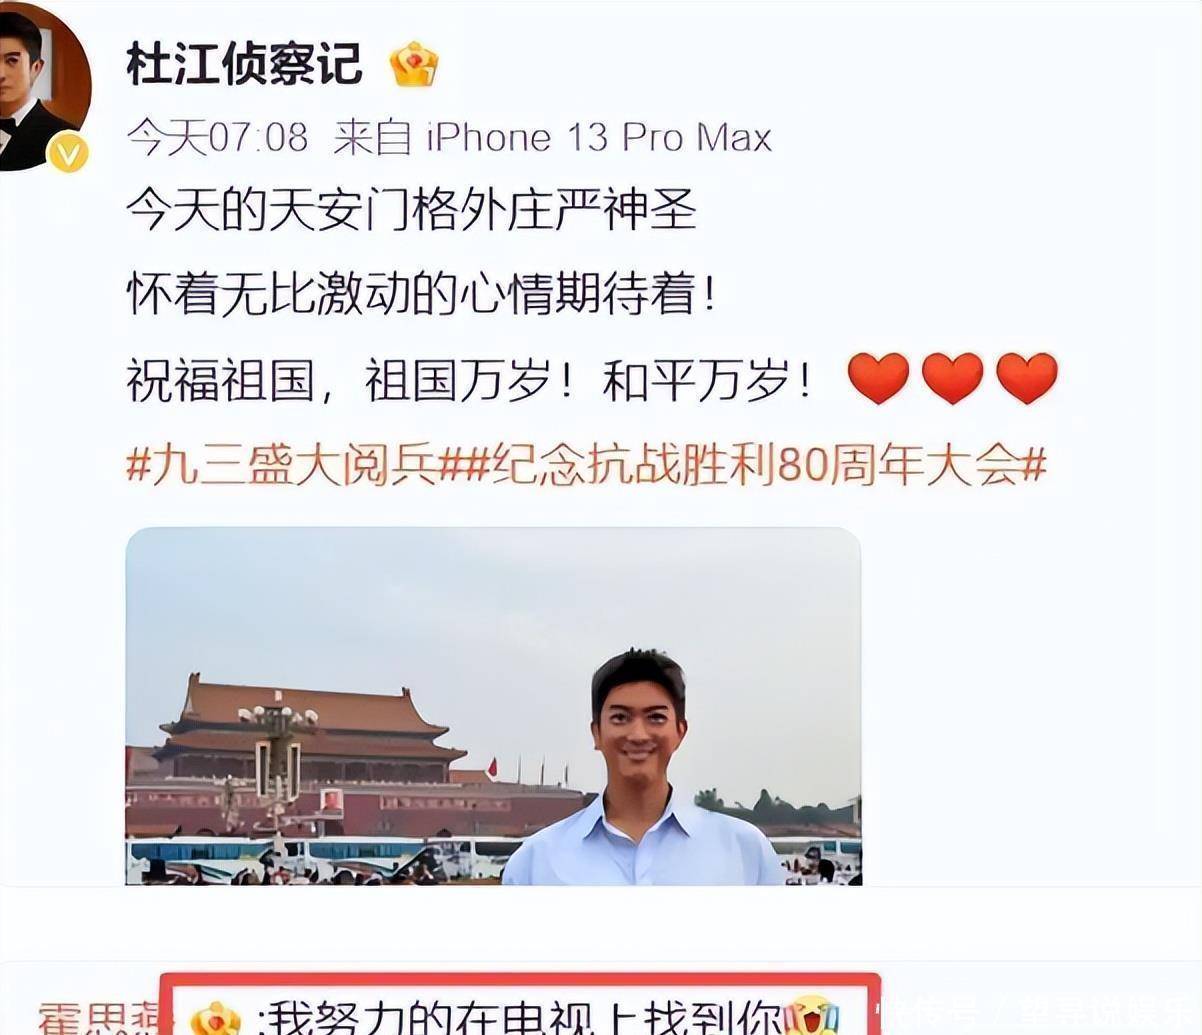Viewport: 1202px width, 1035px height.
Task: Click the middle red heart emoji
Action: coord(952,379)
